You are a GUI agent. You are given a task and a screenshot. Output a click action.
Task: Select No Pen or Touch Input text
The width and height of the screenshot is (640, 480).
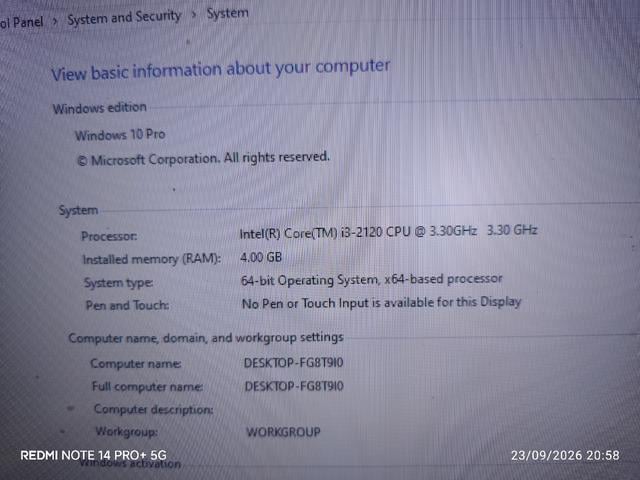pyautogui.click(x=382, y=303)
